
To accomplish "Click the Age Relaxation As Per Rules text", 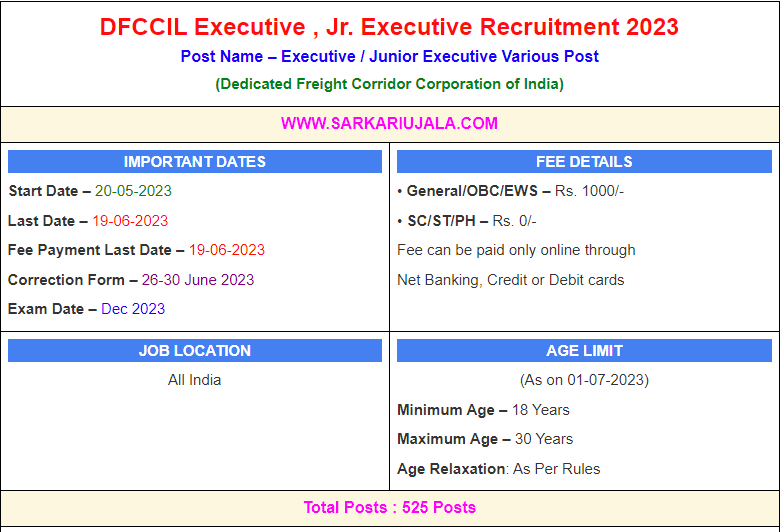I will (x=499, y=469).
